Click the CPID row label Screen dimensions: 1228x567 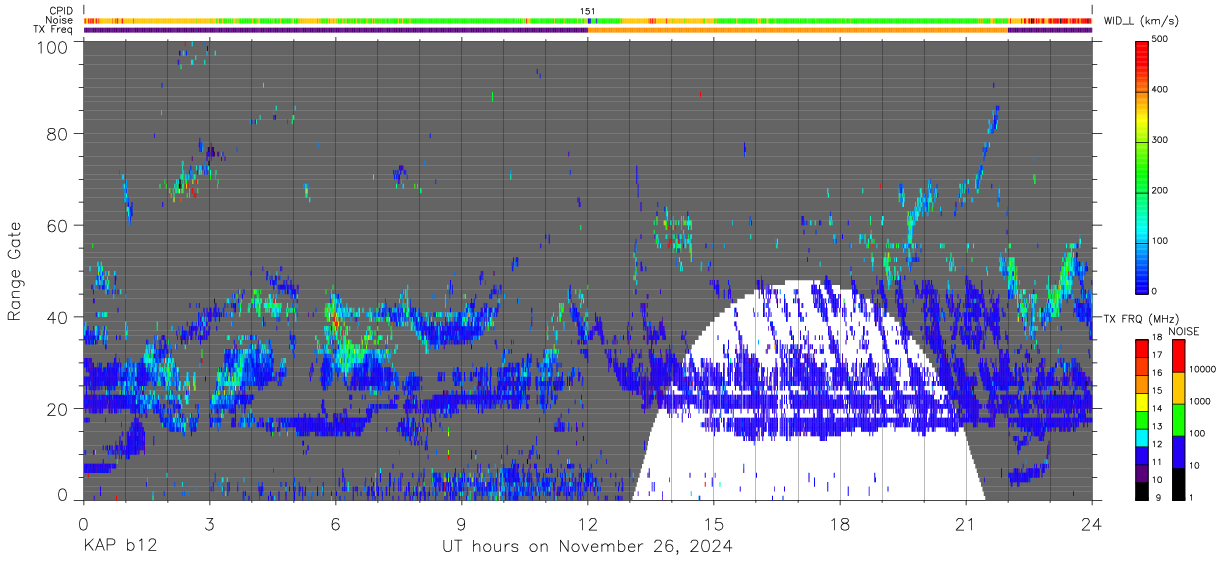point(61,11)
